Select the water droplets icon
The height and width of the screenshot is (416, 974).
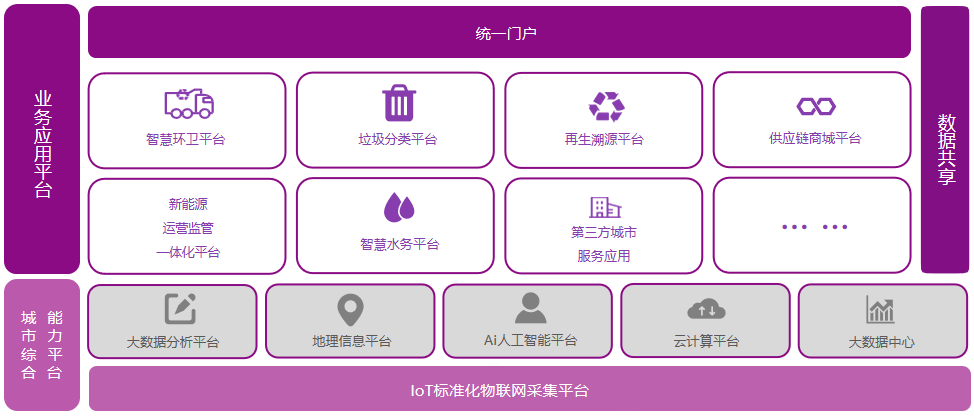[x=399, y=207]
